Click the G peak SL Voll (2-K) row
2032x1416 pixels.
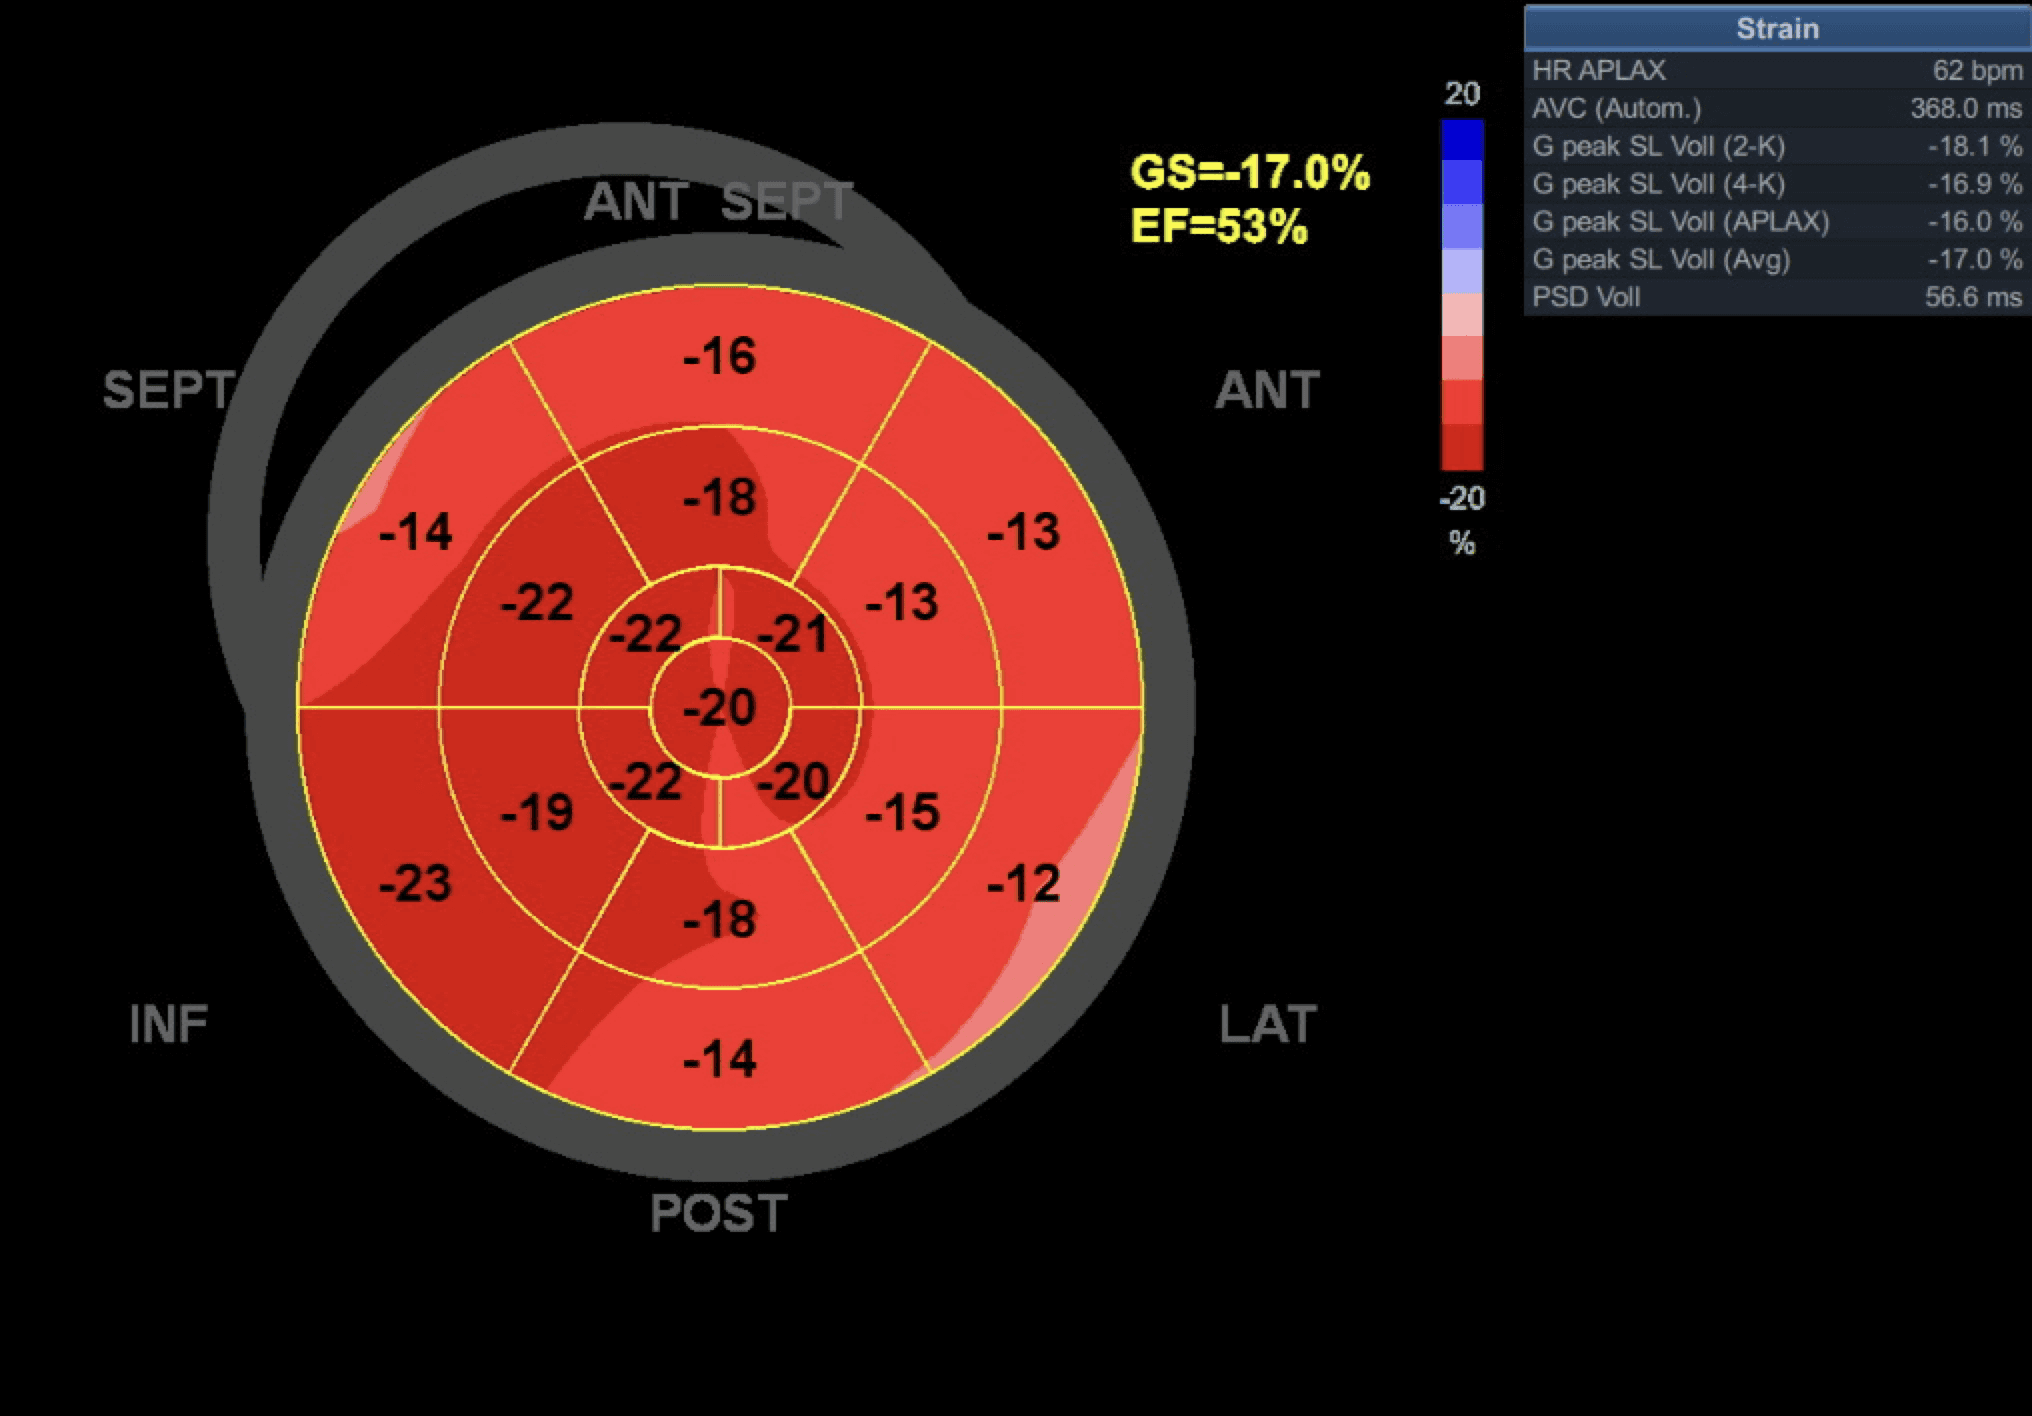[x=1777, y=146]
